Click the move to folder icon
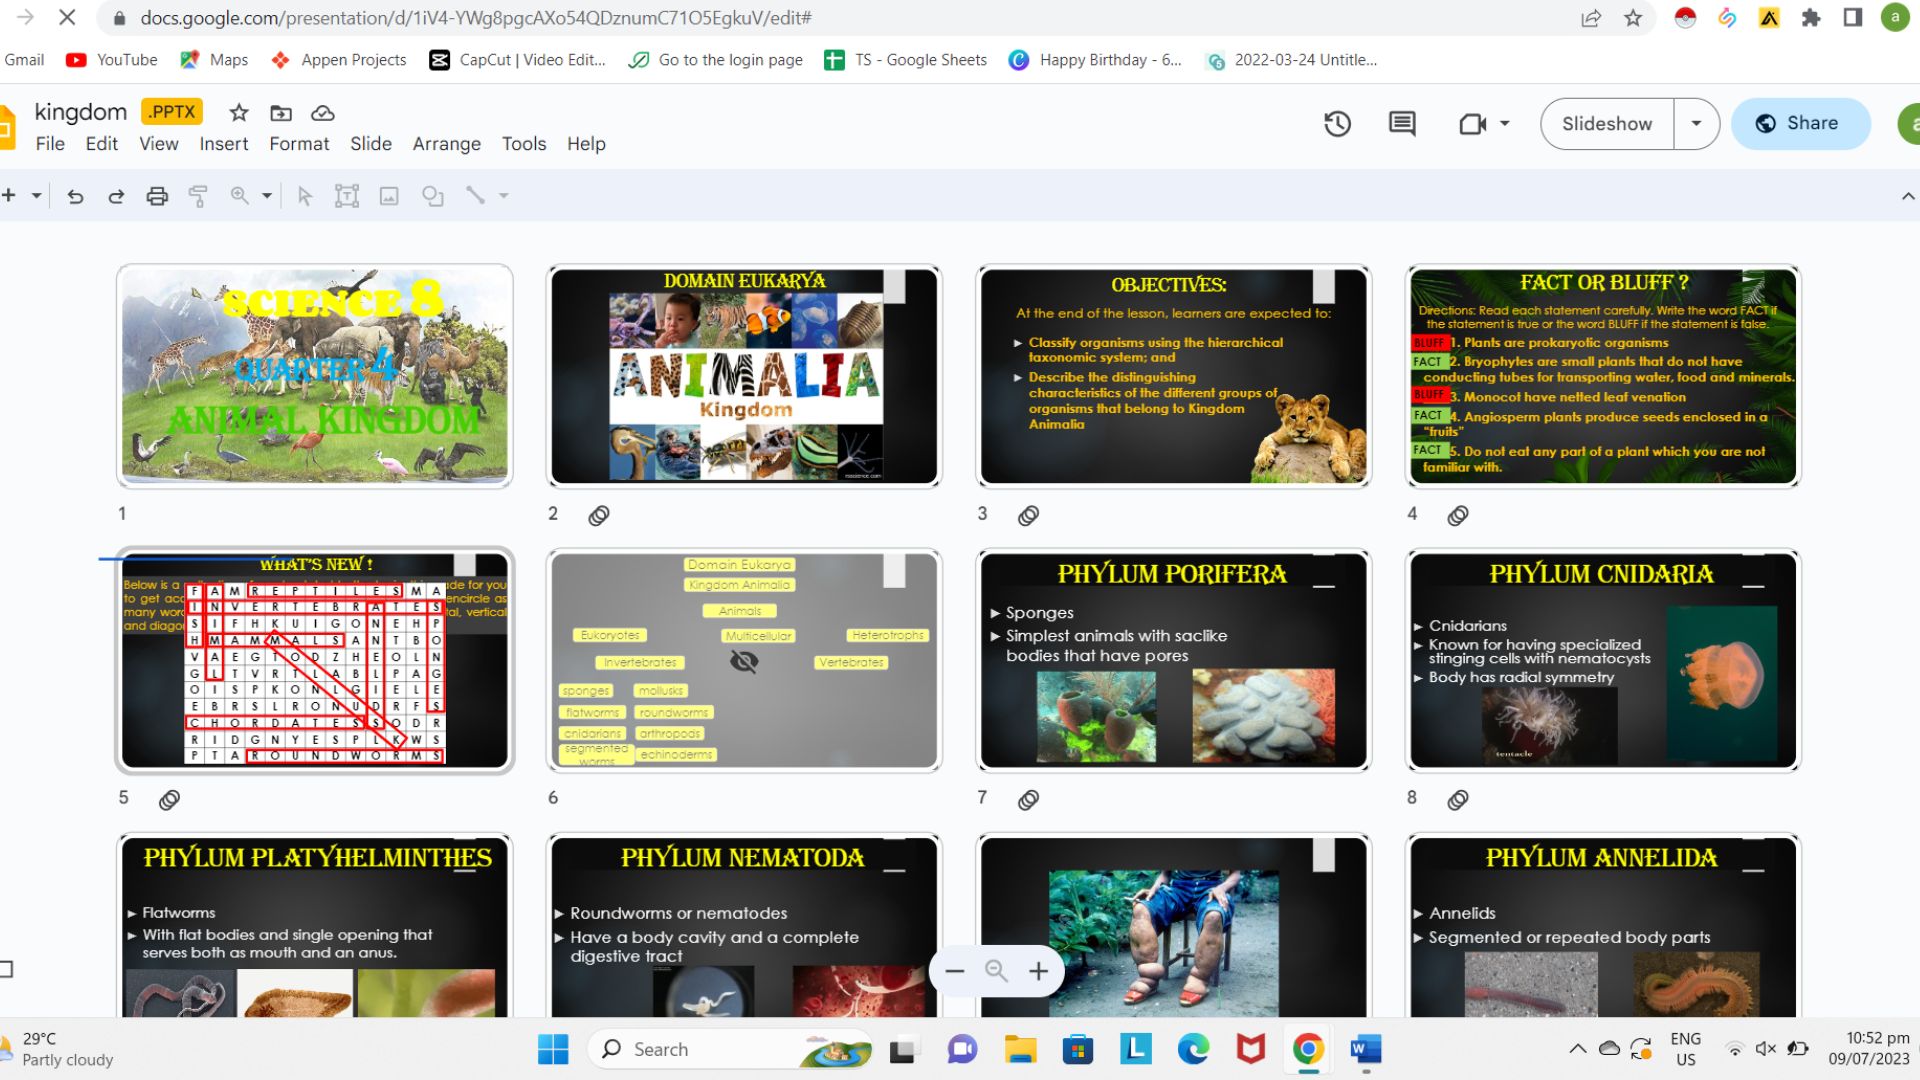 (x=281, y=113)
